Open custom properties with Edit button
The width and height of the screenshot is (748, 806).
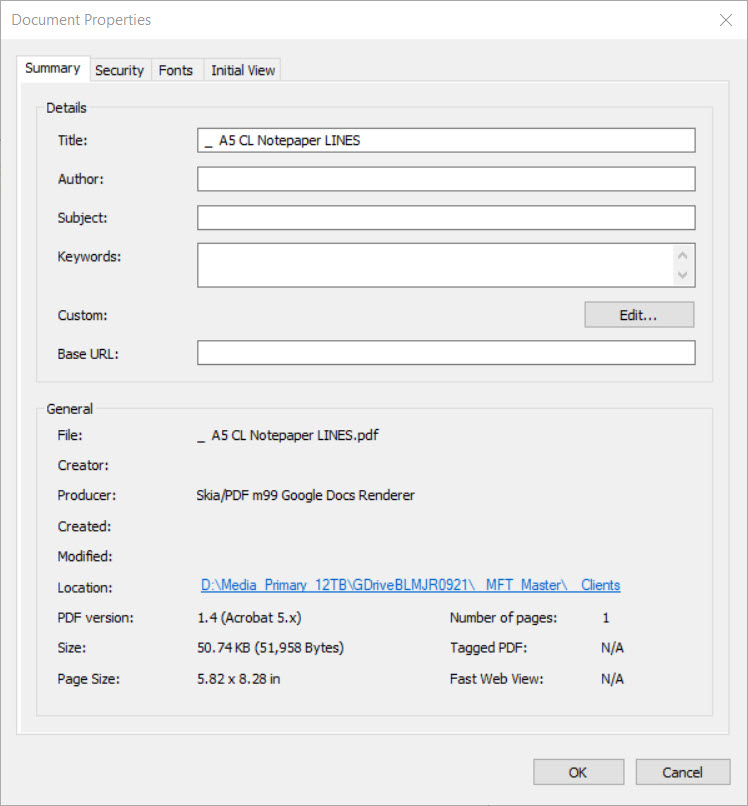tap(639, 315)
